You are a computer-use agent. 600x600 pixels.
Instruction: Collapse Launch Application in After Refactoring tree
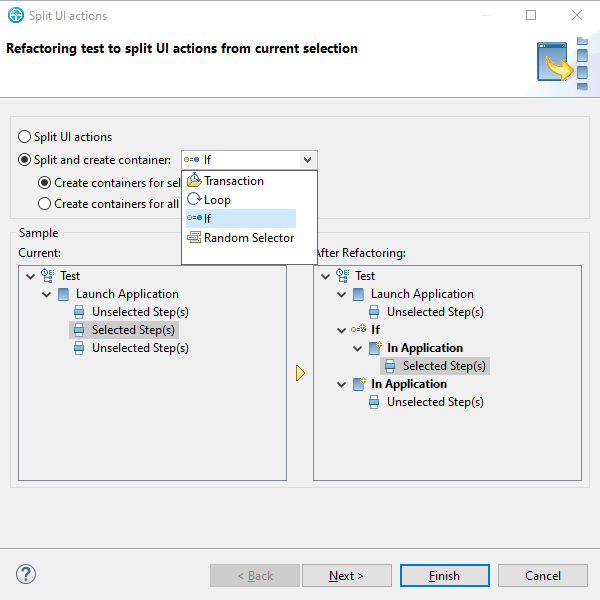click(341, 294)
